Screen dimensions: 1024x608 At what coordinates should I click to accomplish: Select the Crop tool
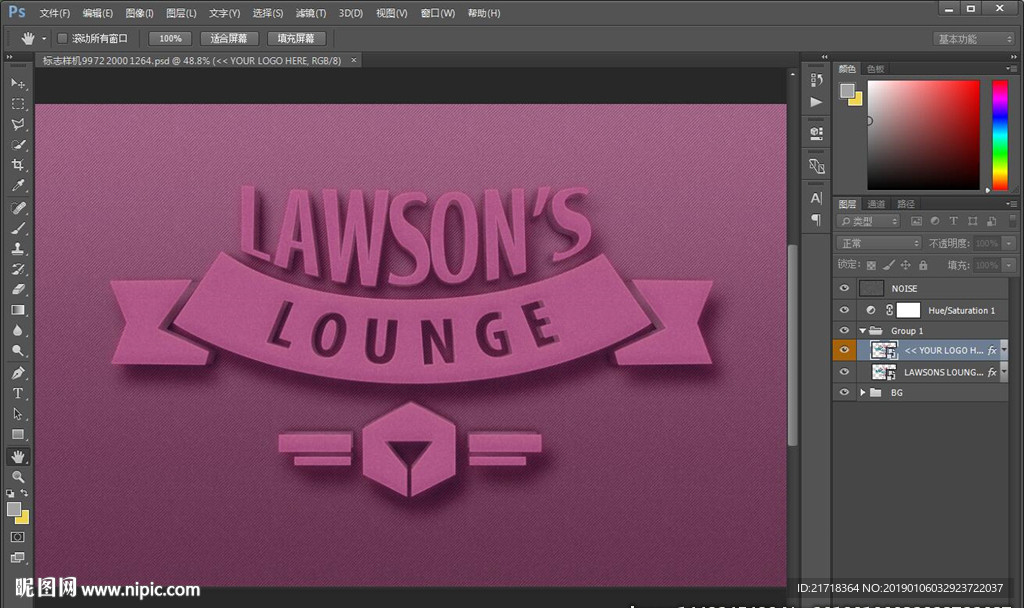click(x=18, y=165)
